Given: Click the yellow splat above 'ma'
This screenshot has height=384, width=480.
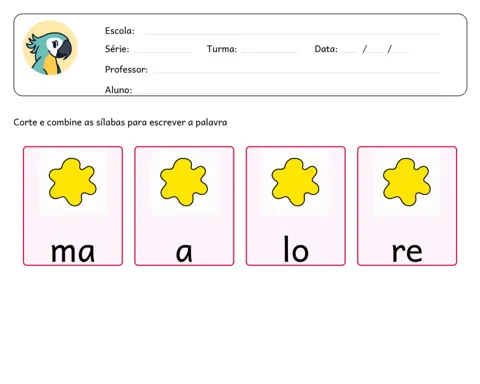Looking at the screenshot, I should coord(73,182).
